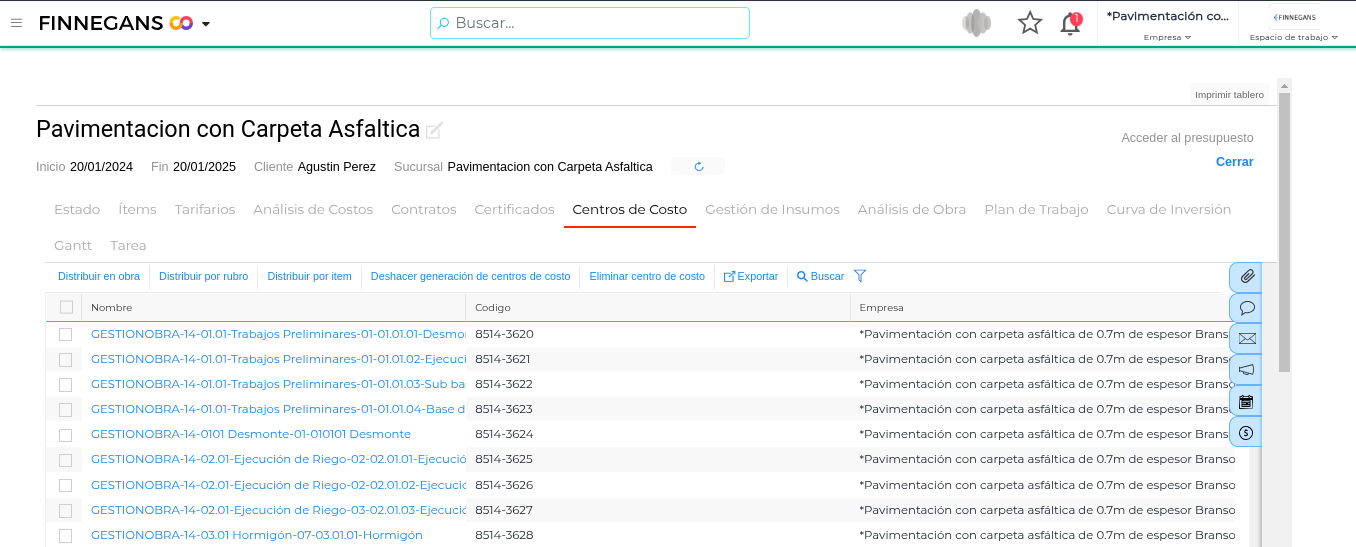Image resolution: width=1356 pixels, height=547 pixels.
Task: Click the favorites star icon
Action: click(x=1029, y=23)
